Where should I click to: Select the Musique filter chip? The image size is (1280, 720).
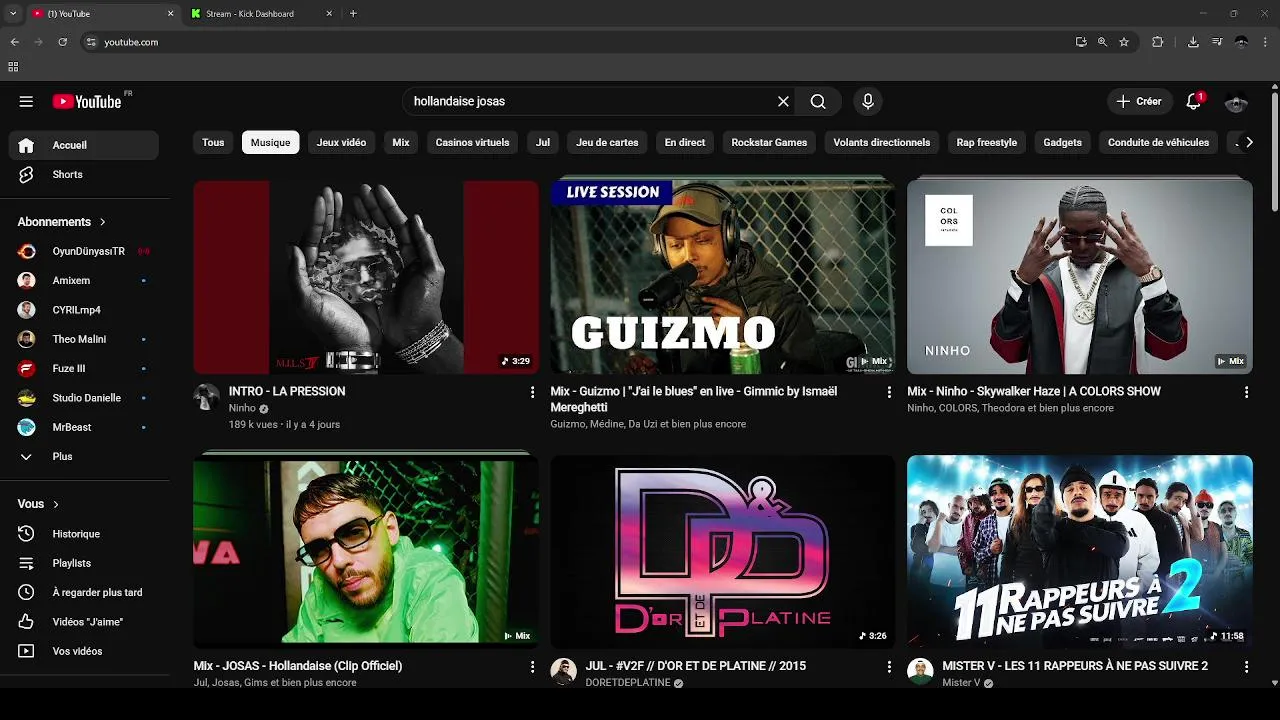click(x=271, y=142)
